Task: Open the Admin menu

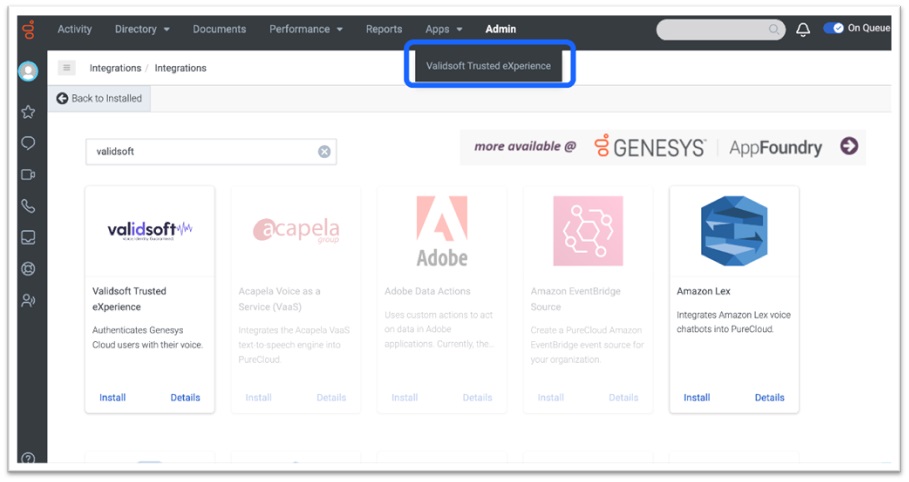Action: (x=501, y=29)
